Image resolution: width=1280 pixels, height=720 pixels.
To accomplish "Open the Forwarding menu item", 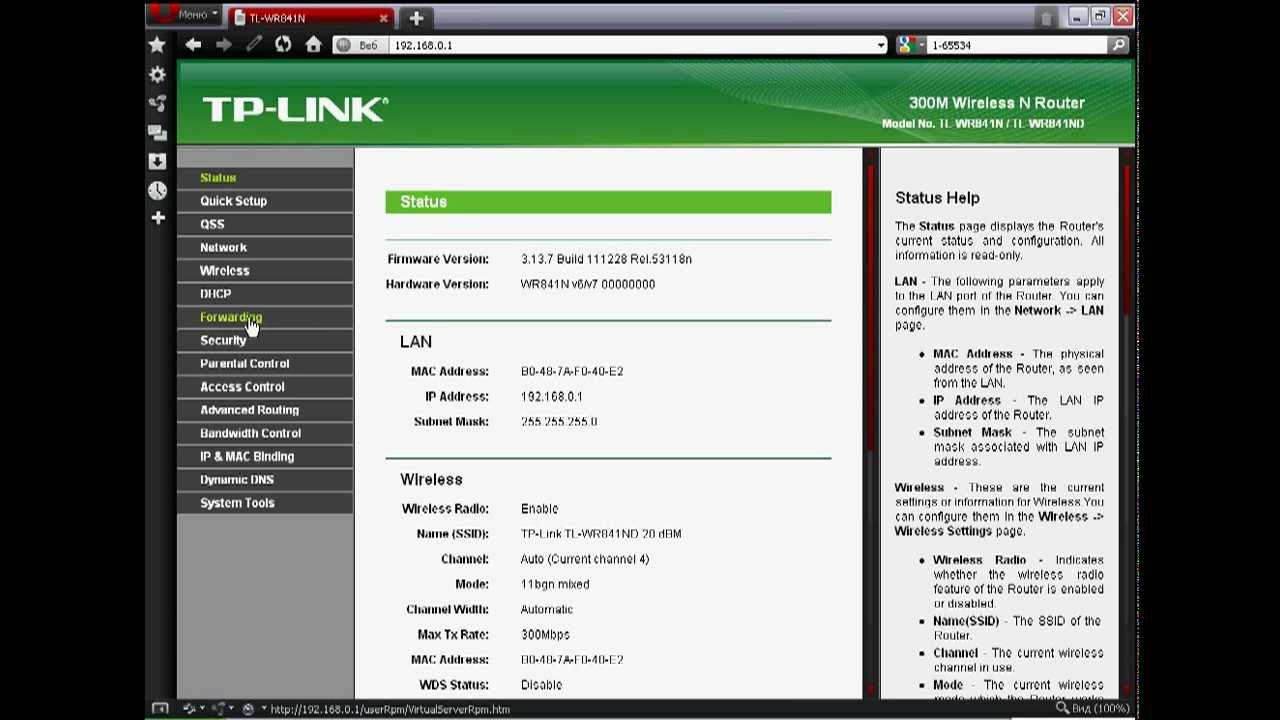I will [x=230, y=317].
